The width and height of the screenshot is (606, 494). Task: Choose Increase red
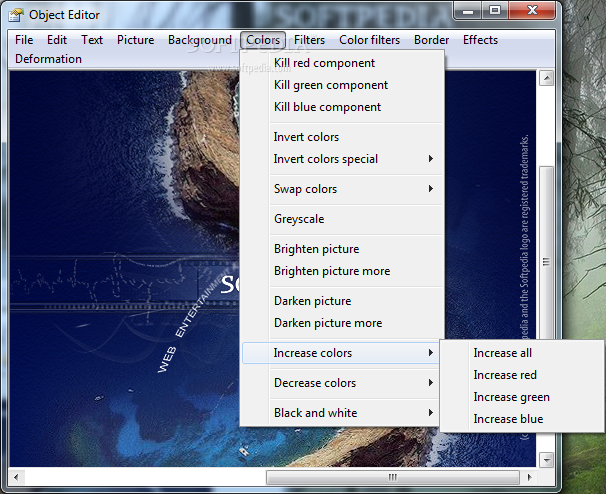coord(522,375)
